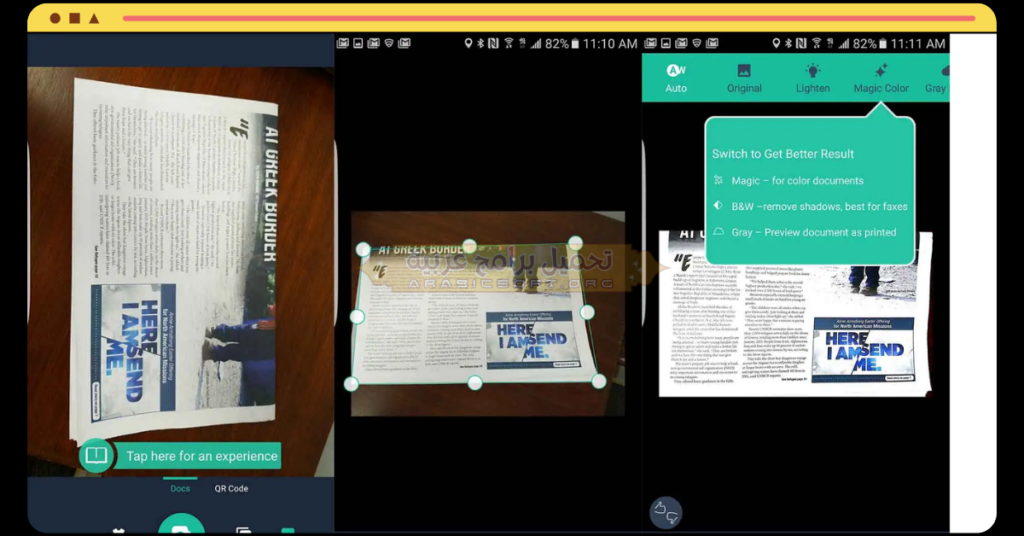Screen dimensions: 1024x536
Task: Select the left-middle crop edge handle
Action: click(357, 317)
